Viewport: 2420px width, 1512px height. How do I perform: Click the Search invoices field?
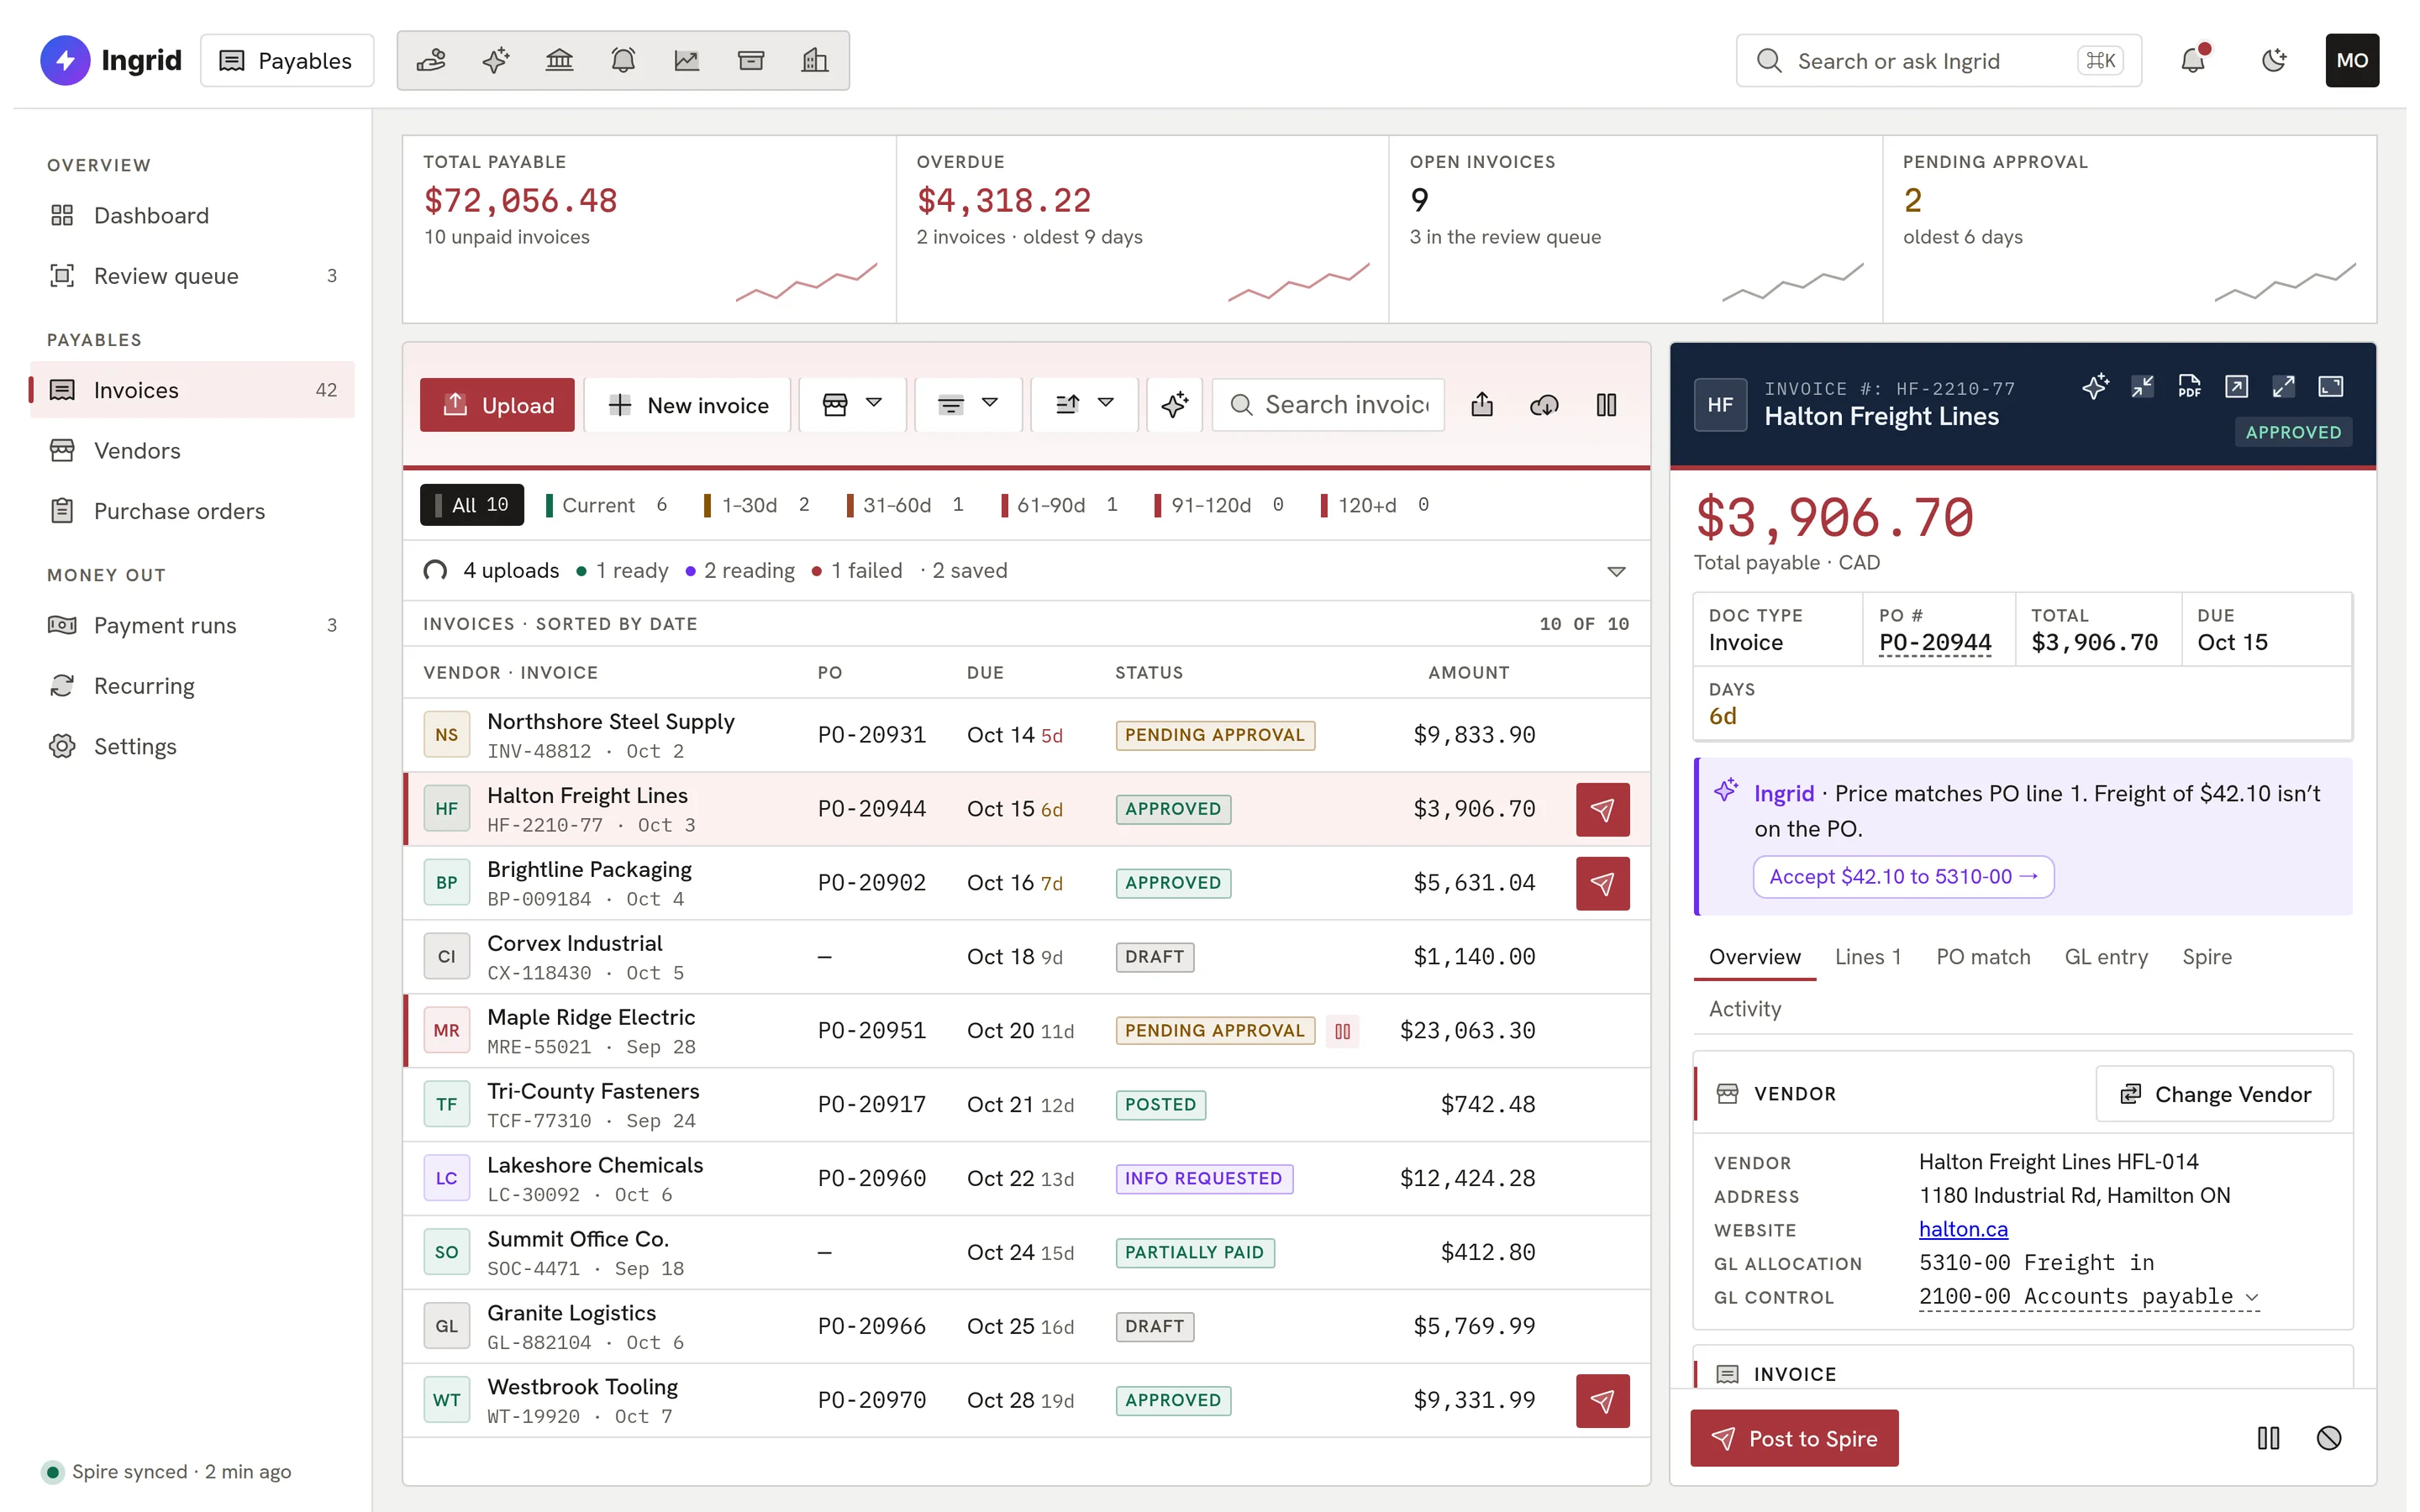coord(1328,405)
